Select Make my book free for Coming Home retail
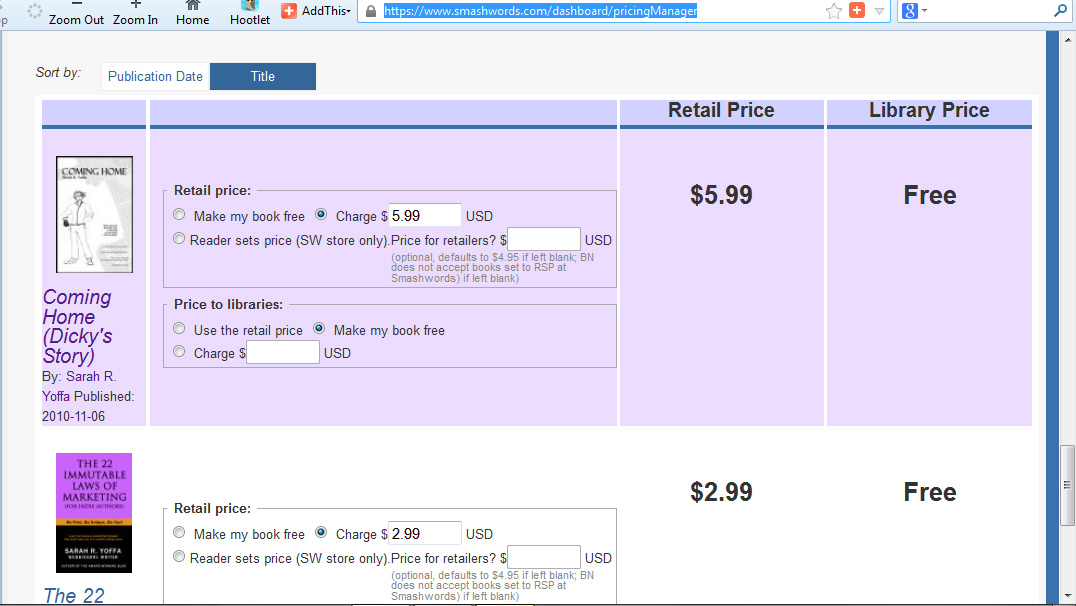1076x606 pixels. (x=179, y=215)
